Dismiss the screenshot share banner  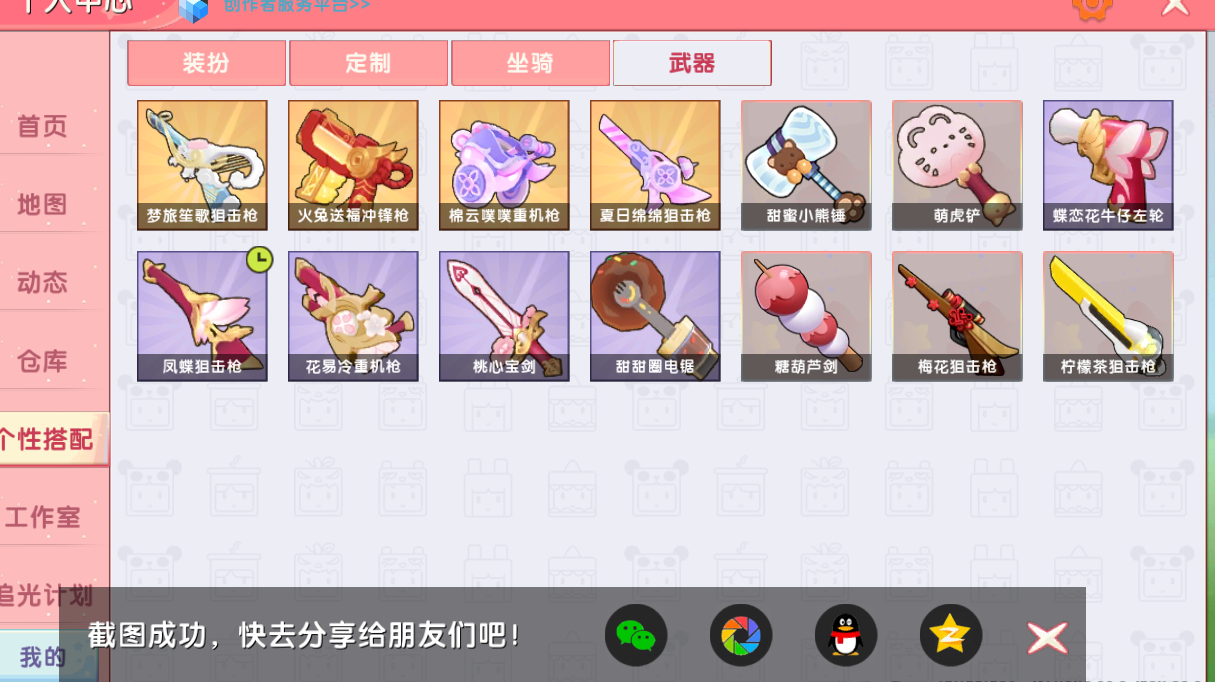click(x=1047, y=637)
